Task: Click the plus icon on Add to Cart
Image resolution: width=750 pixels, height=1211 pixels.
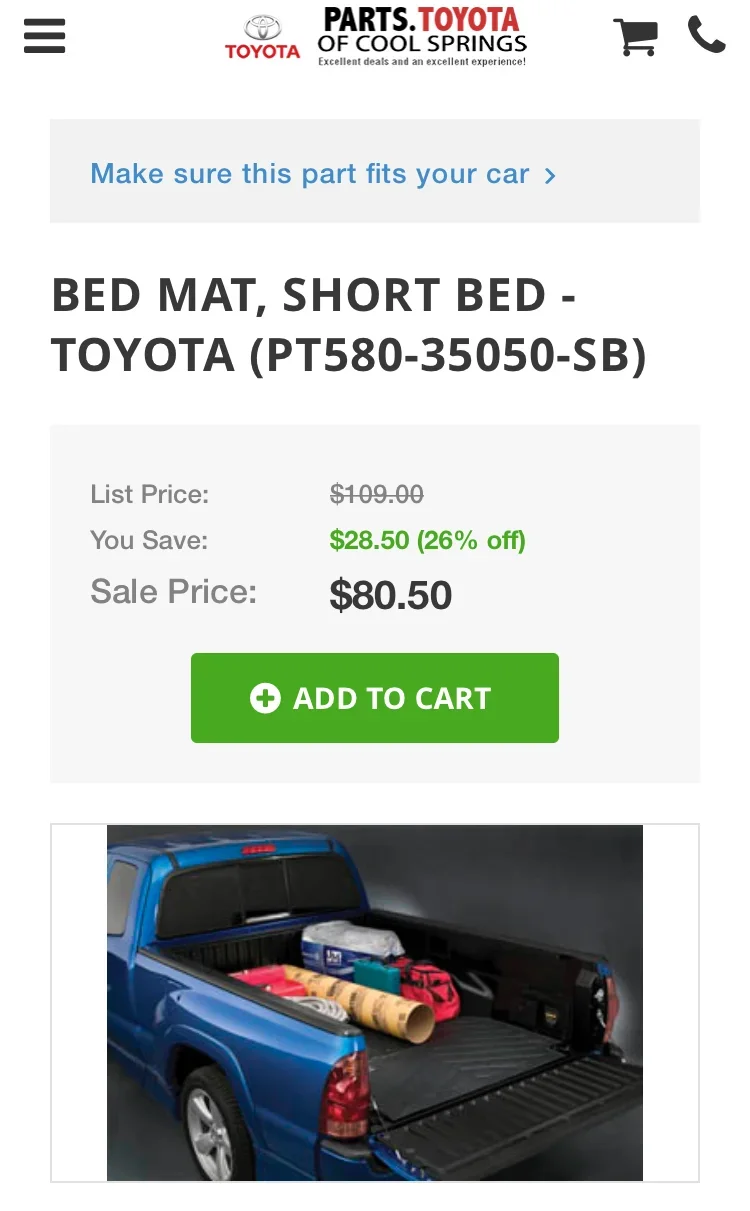Action: [x=265, y=698]
